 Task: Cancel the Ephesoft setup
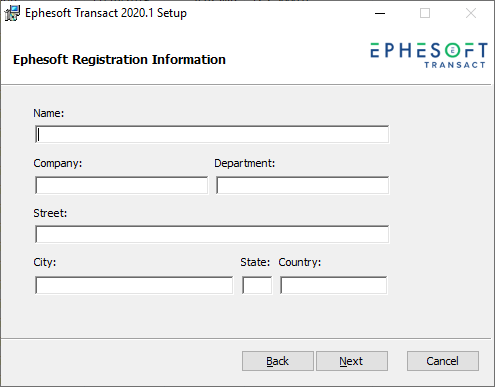[x=443, y=361]
